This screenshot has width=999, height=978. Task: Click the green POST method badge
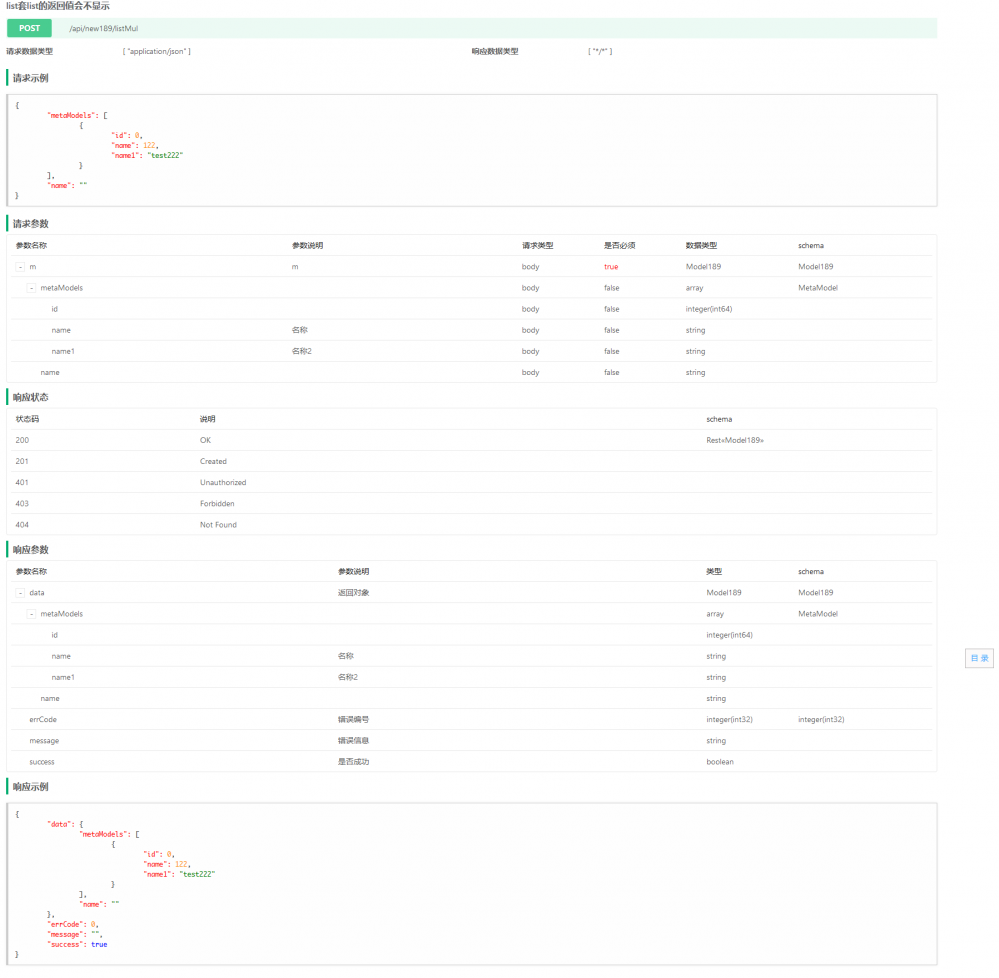(x=28, y=28)
